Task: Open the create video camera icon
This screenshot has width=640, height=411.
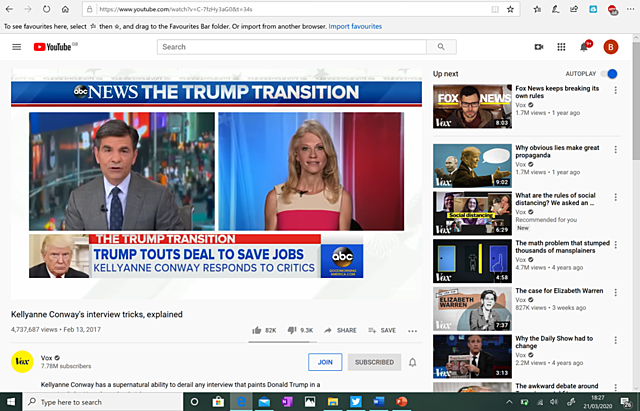Action: [x=539, y=47]
